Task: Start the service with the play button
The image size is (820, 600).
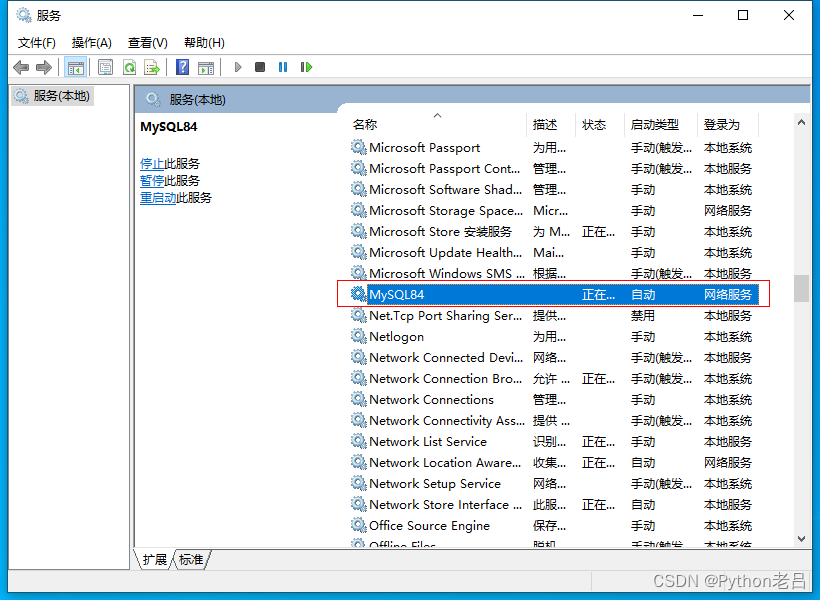Action: 238,67
